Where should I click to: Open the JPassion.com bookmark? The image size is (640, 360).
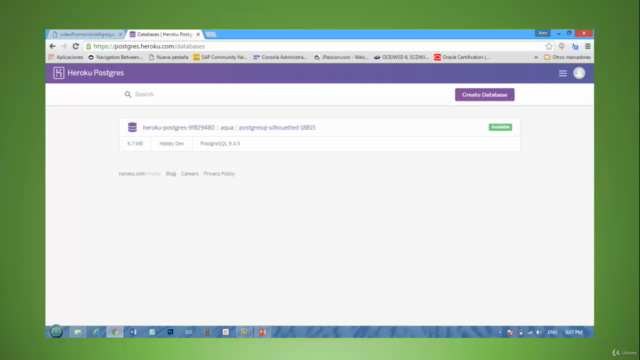click(341, 57)
